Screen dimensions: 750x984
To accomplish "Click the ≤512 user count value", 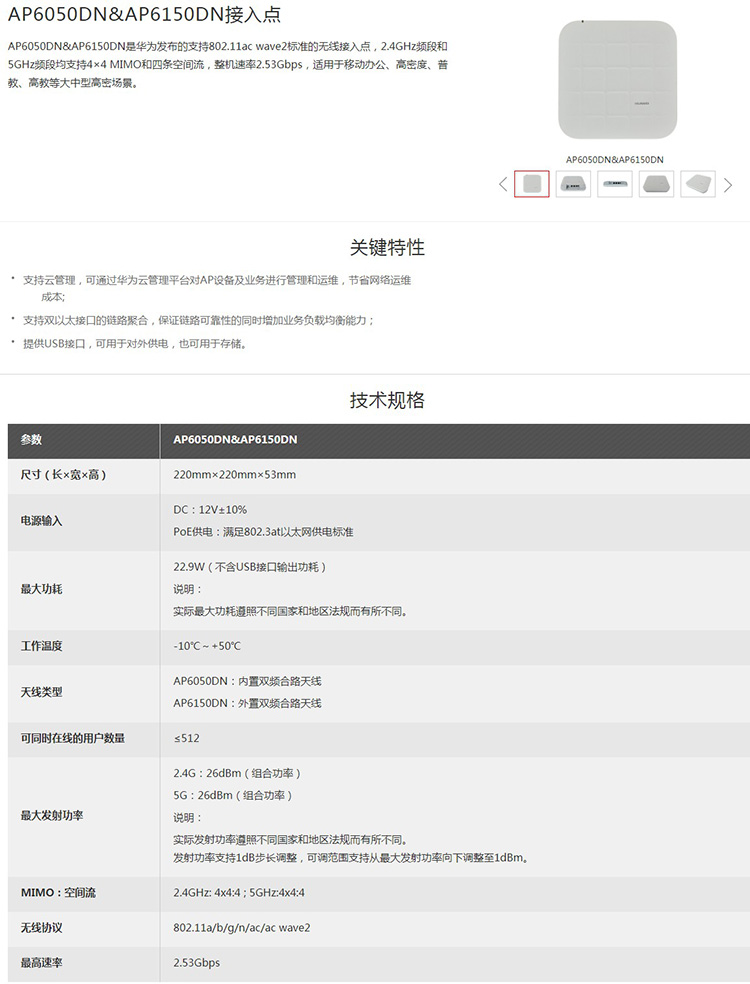I will click(186, 739).
